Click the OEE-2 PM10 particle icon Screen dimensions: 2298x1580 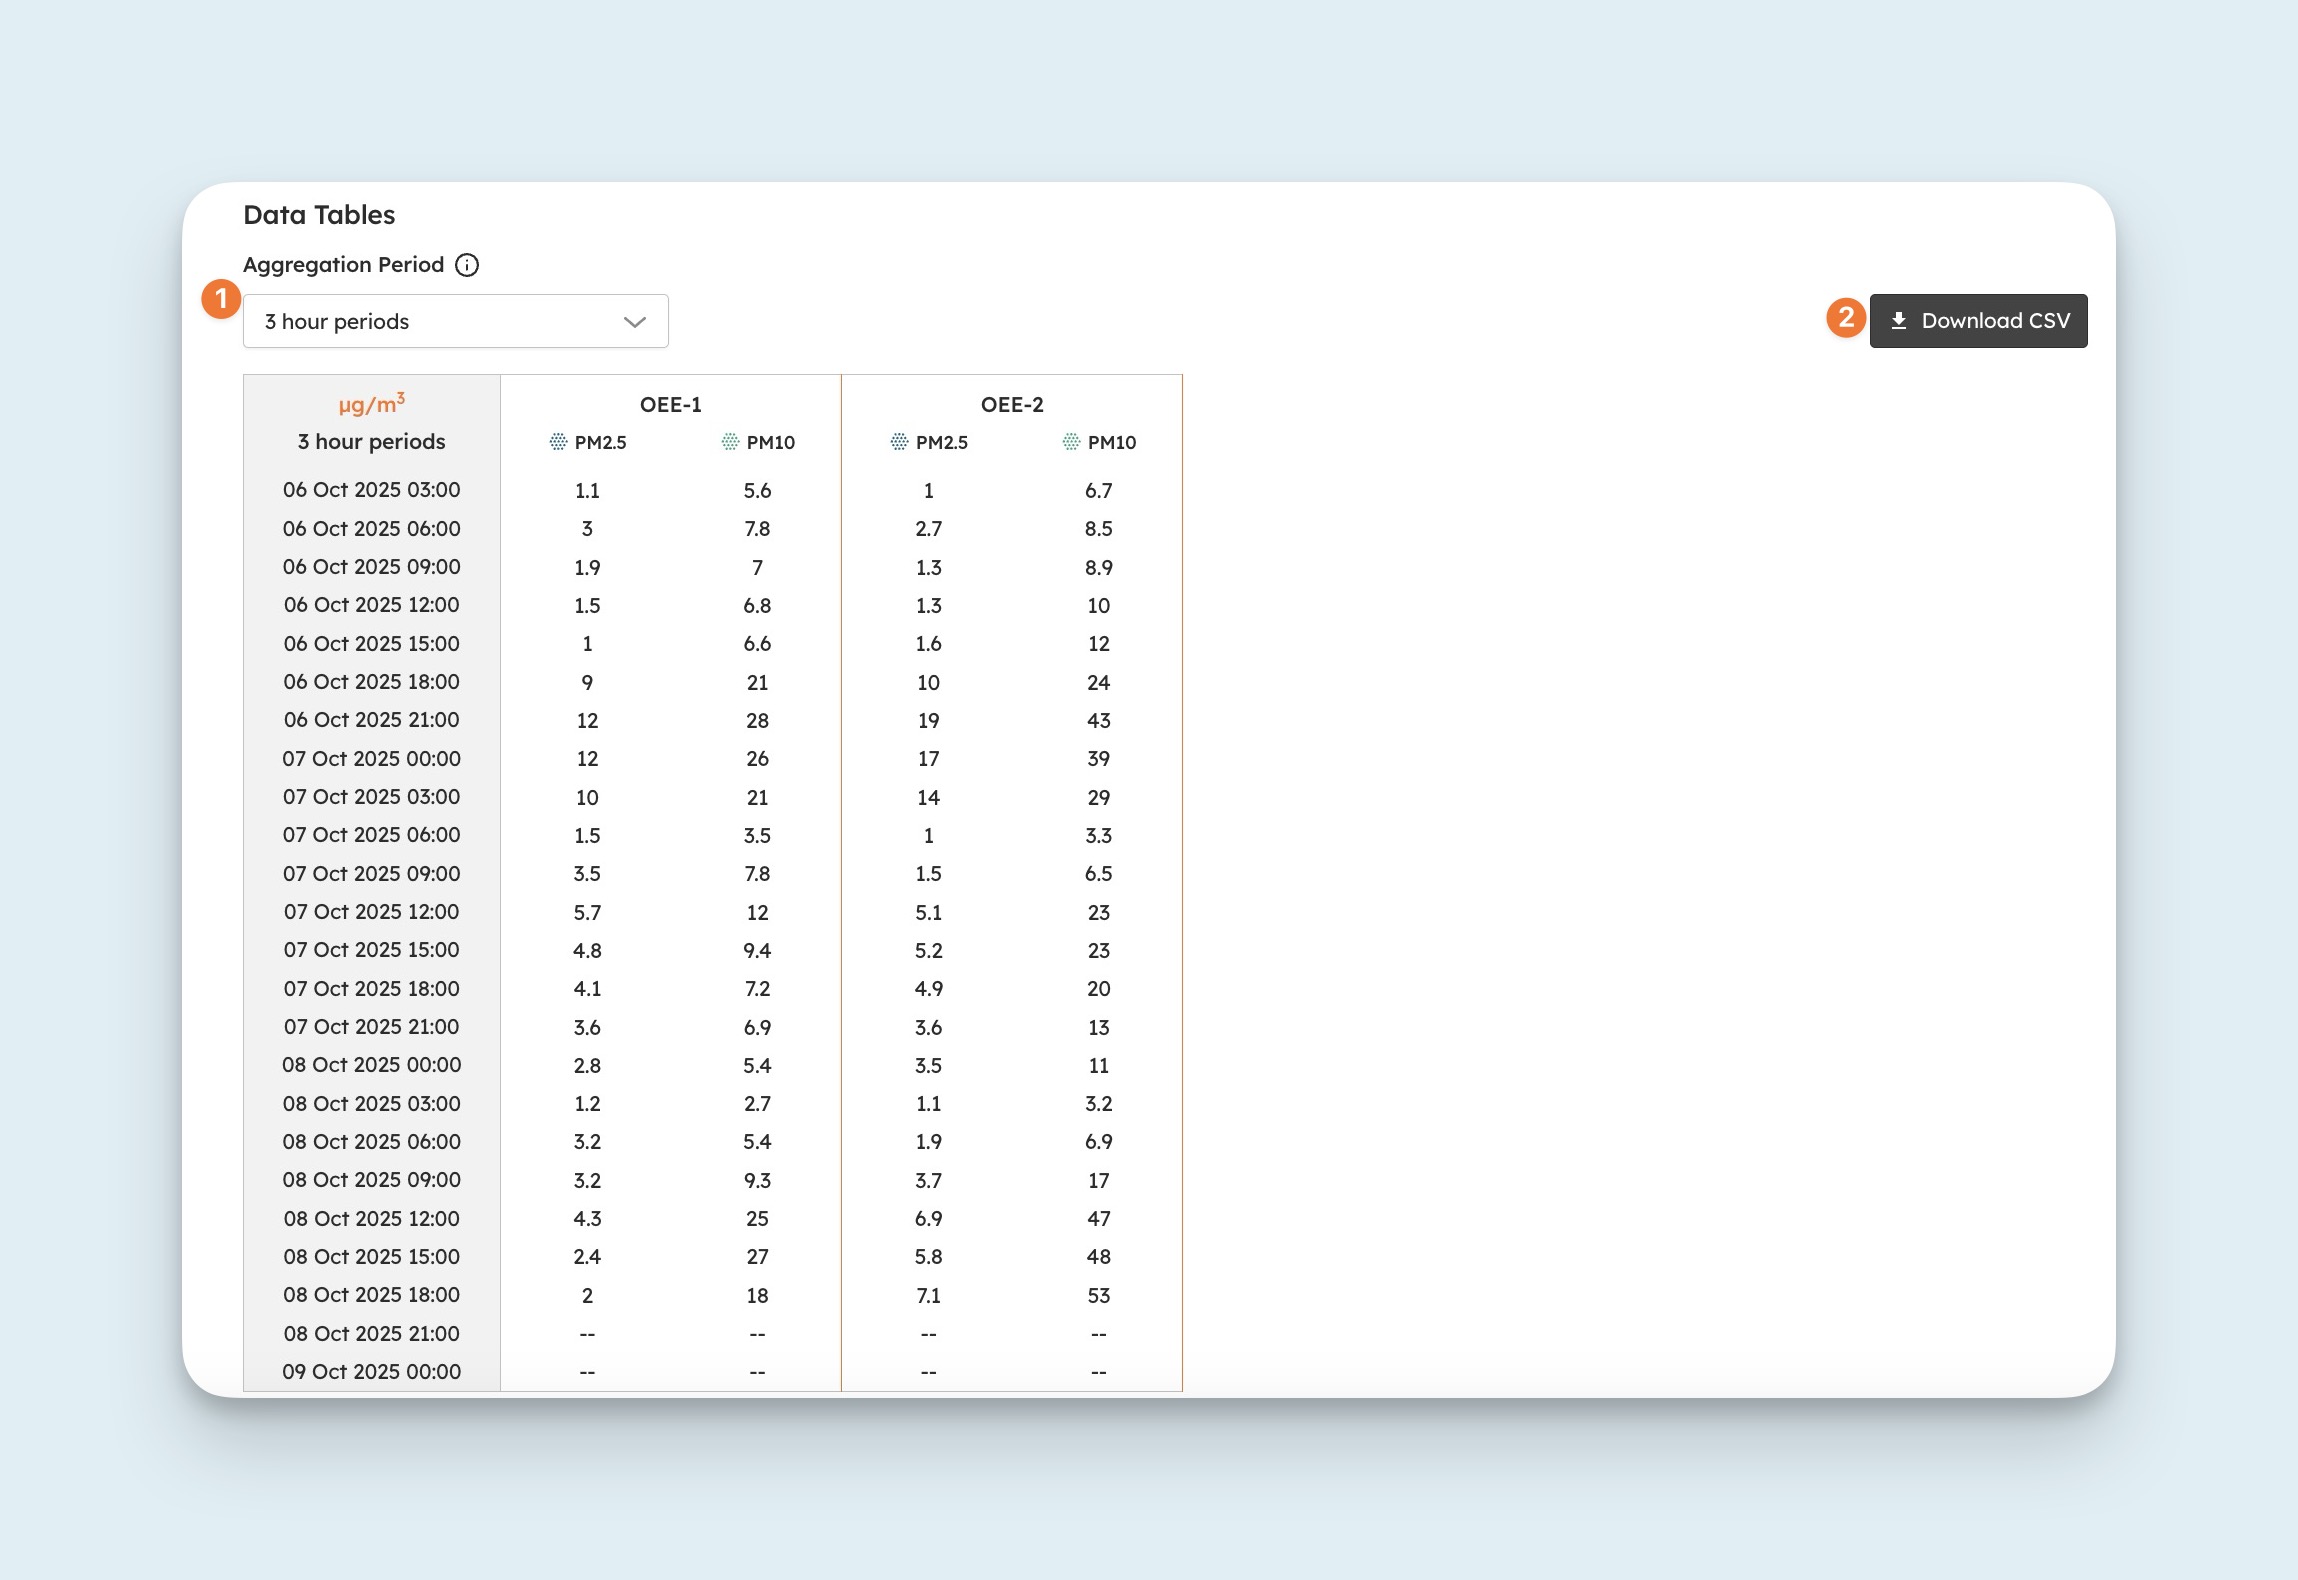click(1071, 442)
